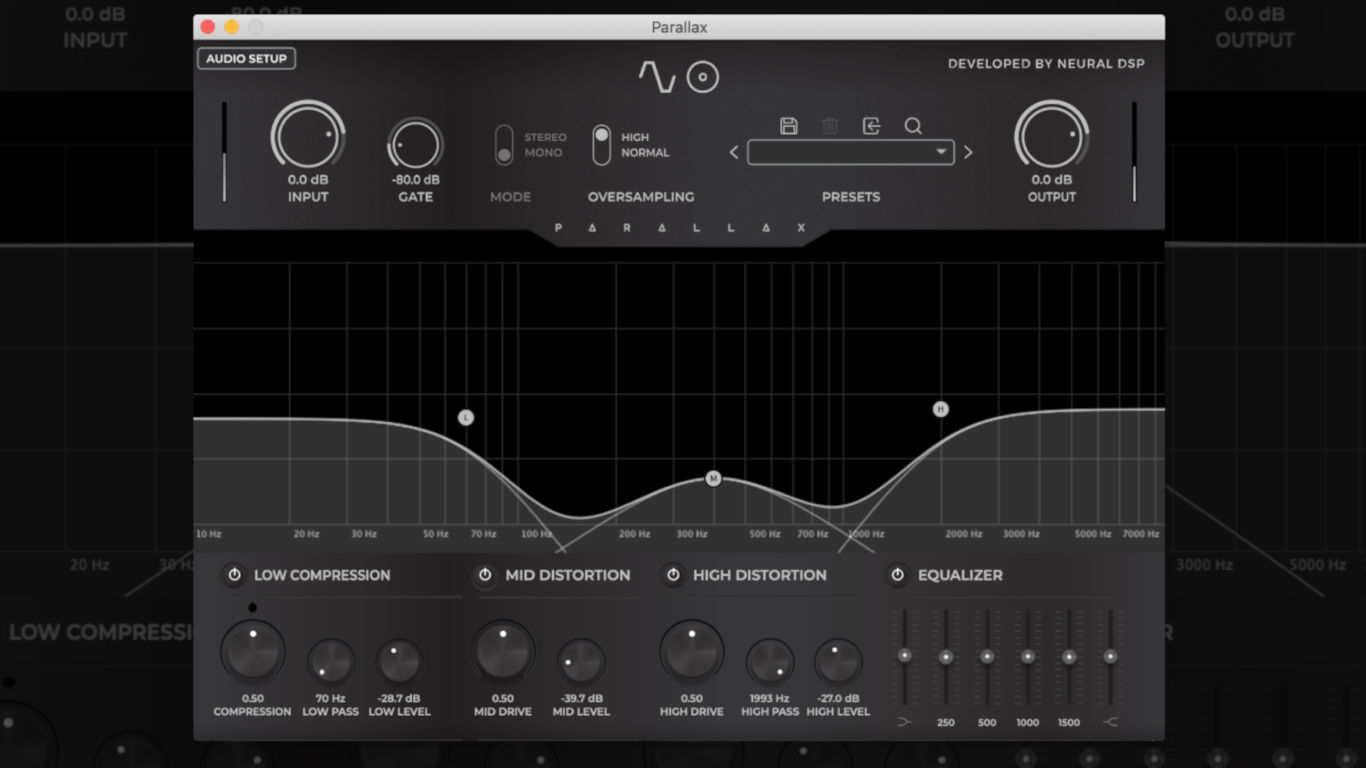Save preset with the floppy disk icon
This screenshot has width=1366, height=768.
[x=789, y=126]
